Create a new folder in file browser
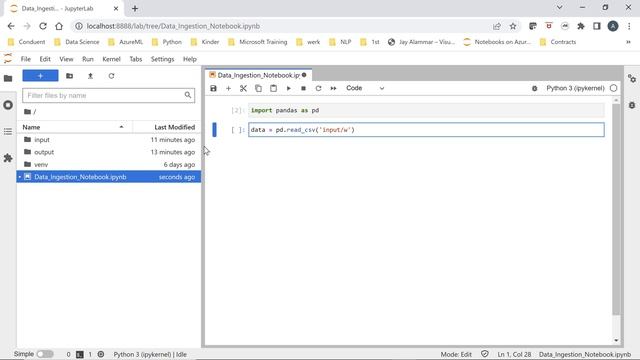 pos(69,76)
